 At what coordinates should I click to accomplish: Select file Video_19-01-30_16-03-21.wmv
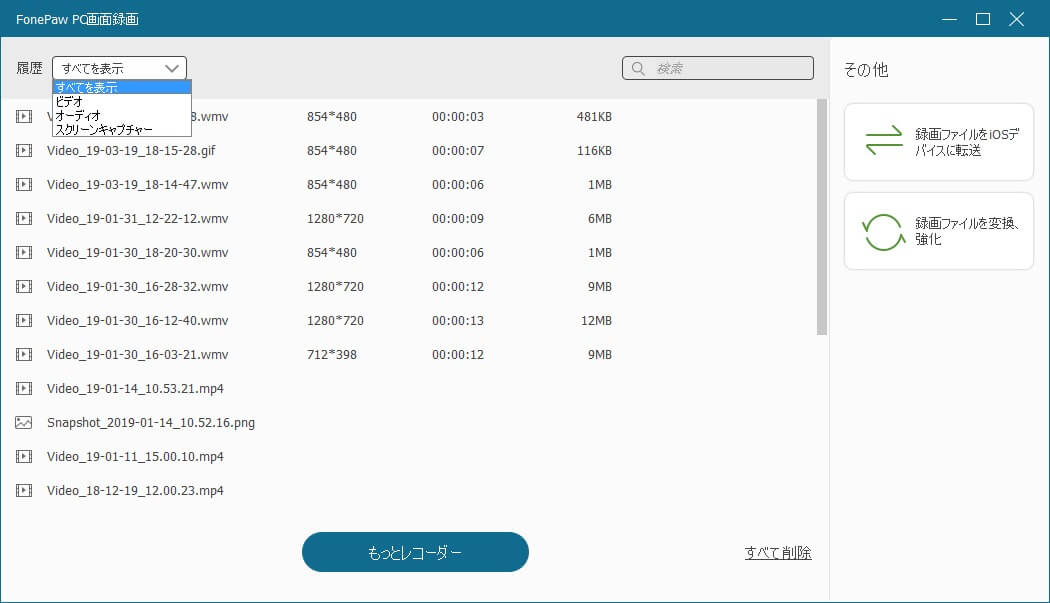[137, 354]
